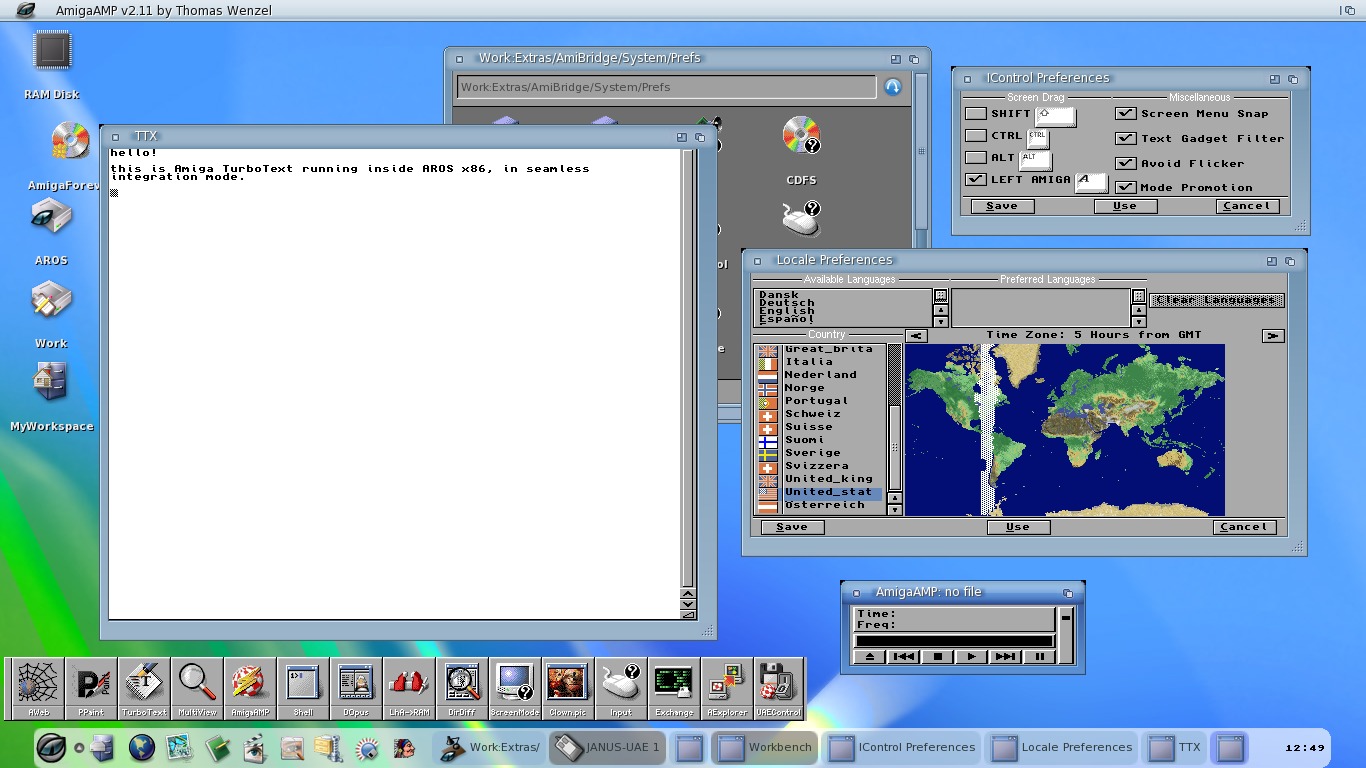Switch to IControl Preferences taskbar item
Viewport: 1366px width, 768px height.
point(903,747)
